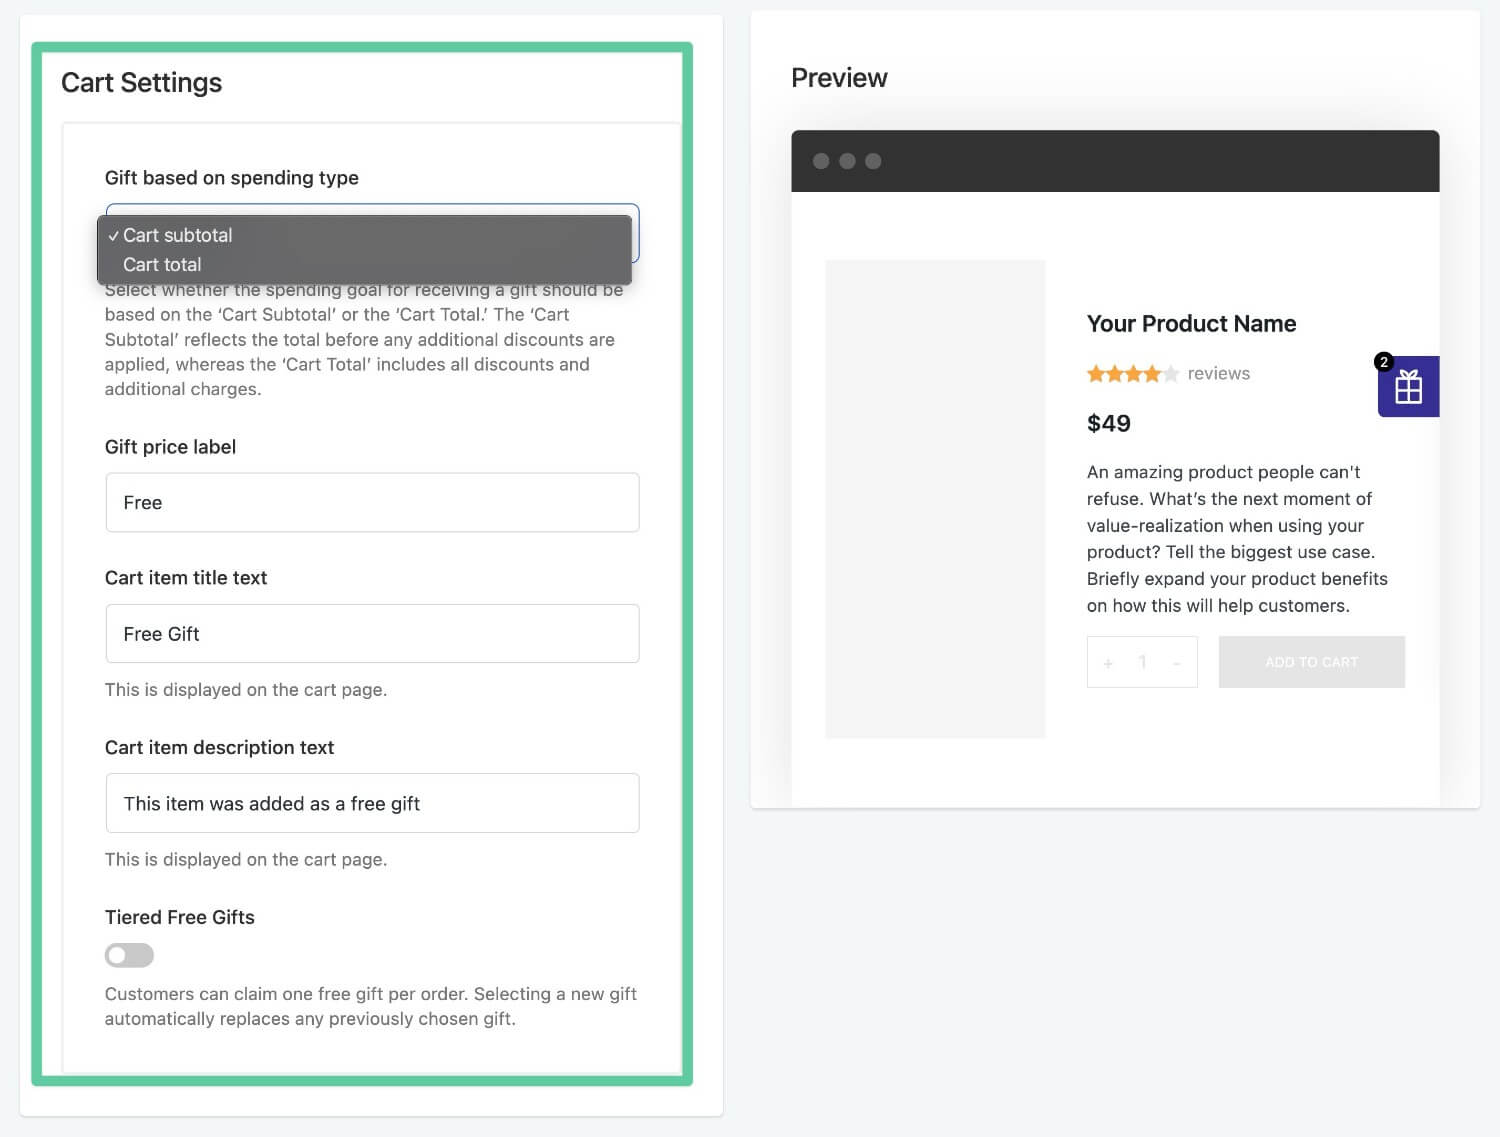Click the Gift price label field containing Free
Image resolution: width=1500 pixels, height=1137 pixels.
point(372,502)
